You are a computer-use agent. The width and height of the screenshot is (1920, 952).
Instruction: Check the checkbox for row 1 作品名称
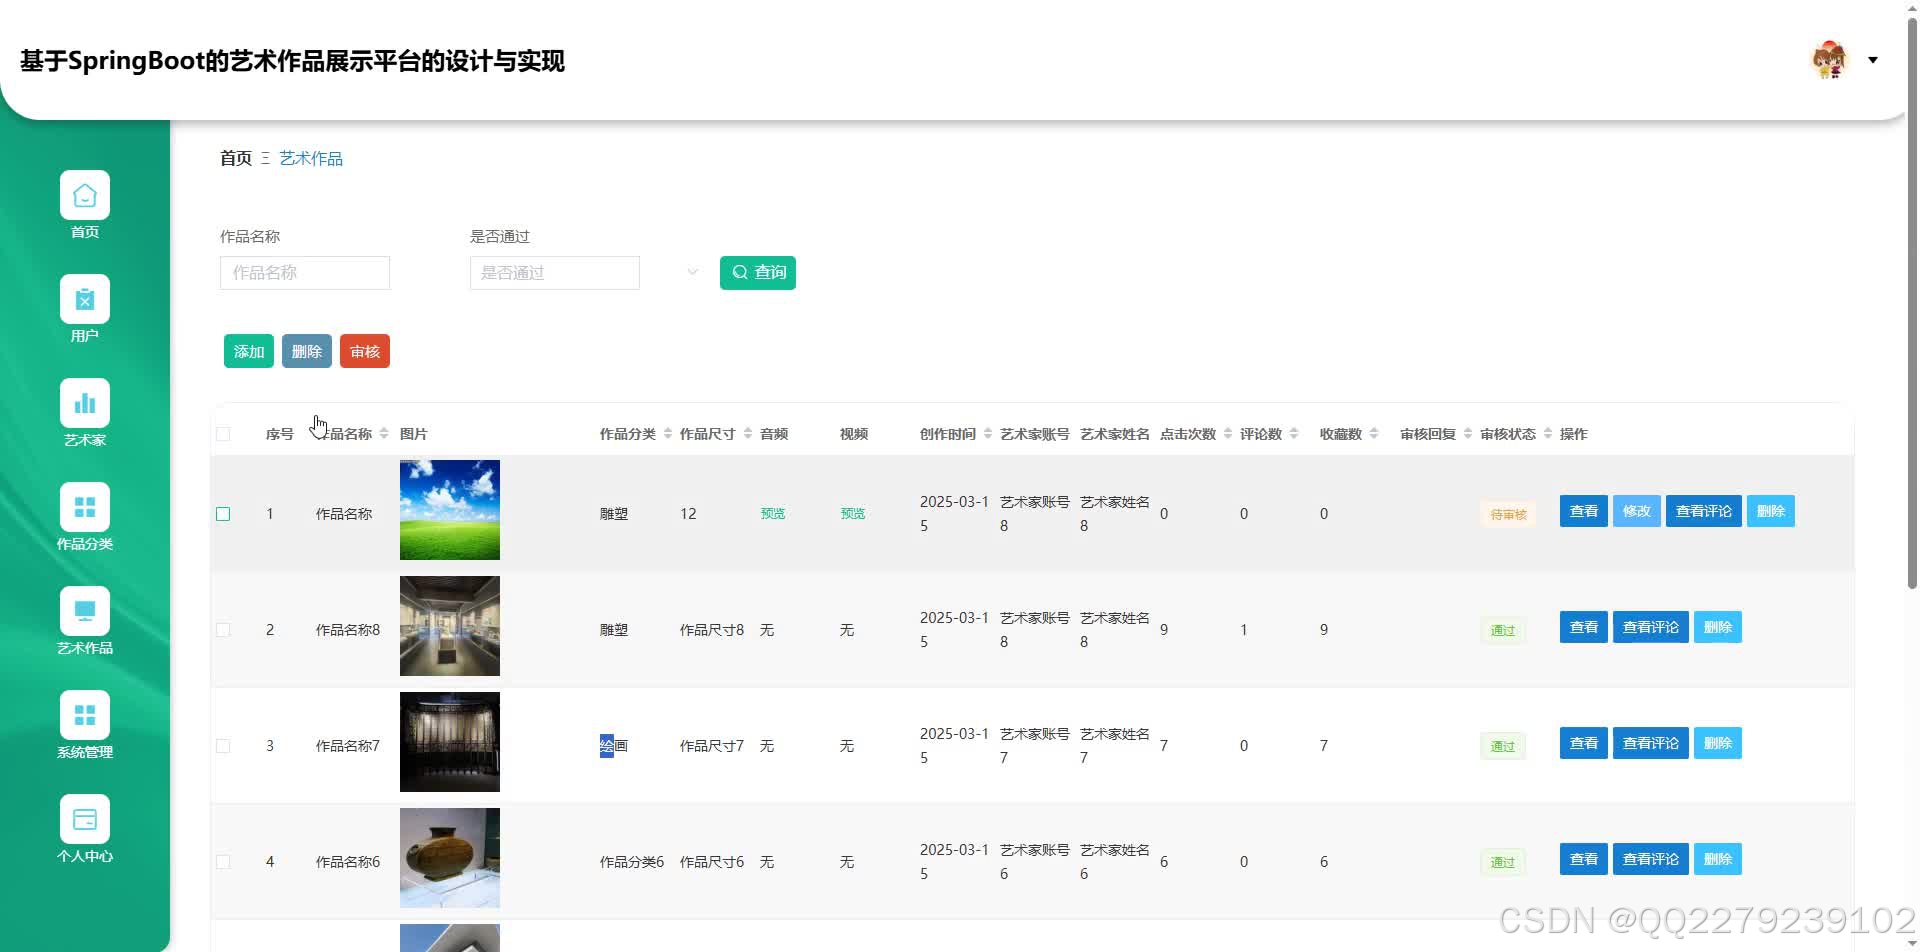pyautogui.click(x=223, y=513)
